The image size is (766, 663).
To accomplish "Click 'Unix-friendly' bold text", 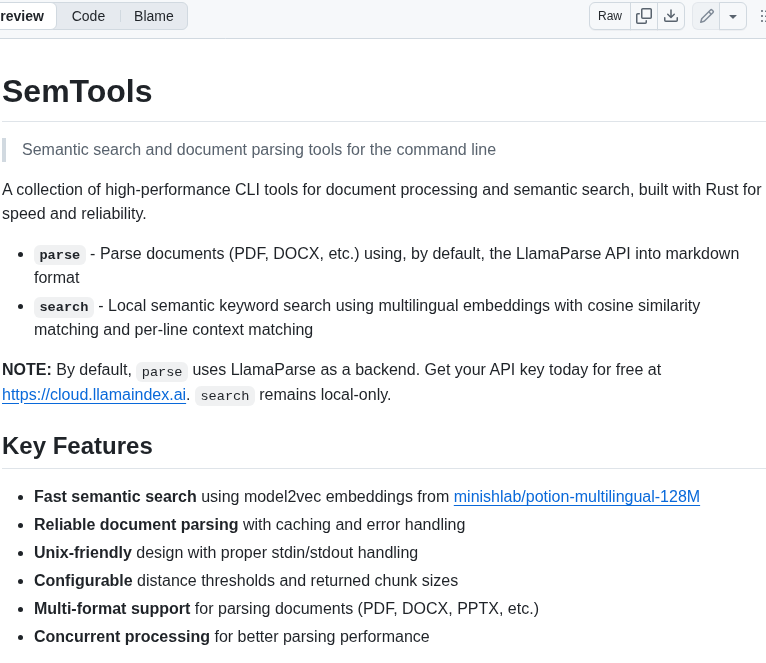I will [83, 552].
